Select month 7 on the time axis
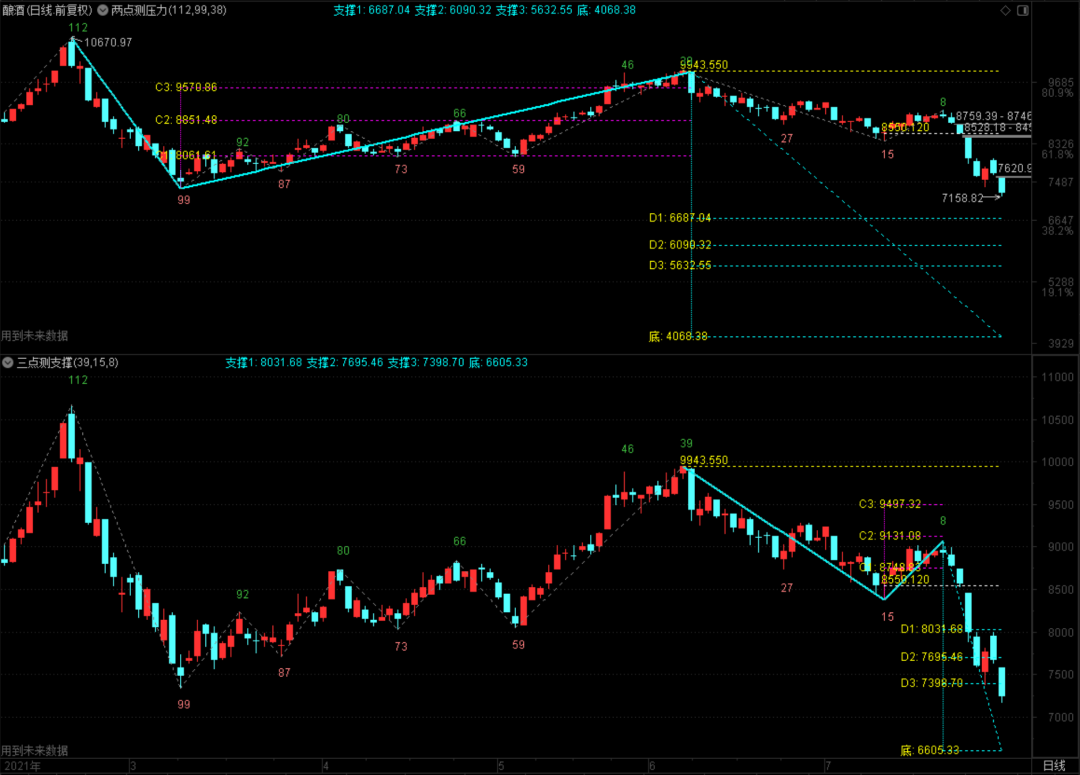The height and width of the screenshot is (775, 1080). [827, 766]
